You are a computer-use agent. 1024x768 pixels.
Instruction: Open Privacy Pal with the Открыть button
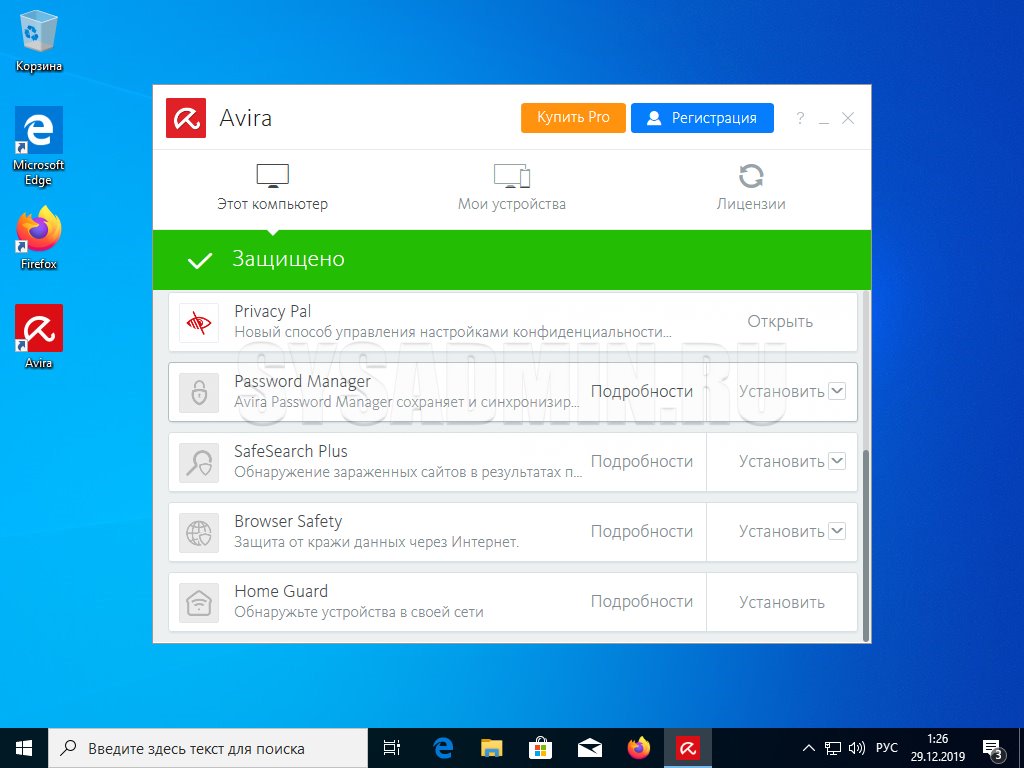click(x=780, y=322)
